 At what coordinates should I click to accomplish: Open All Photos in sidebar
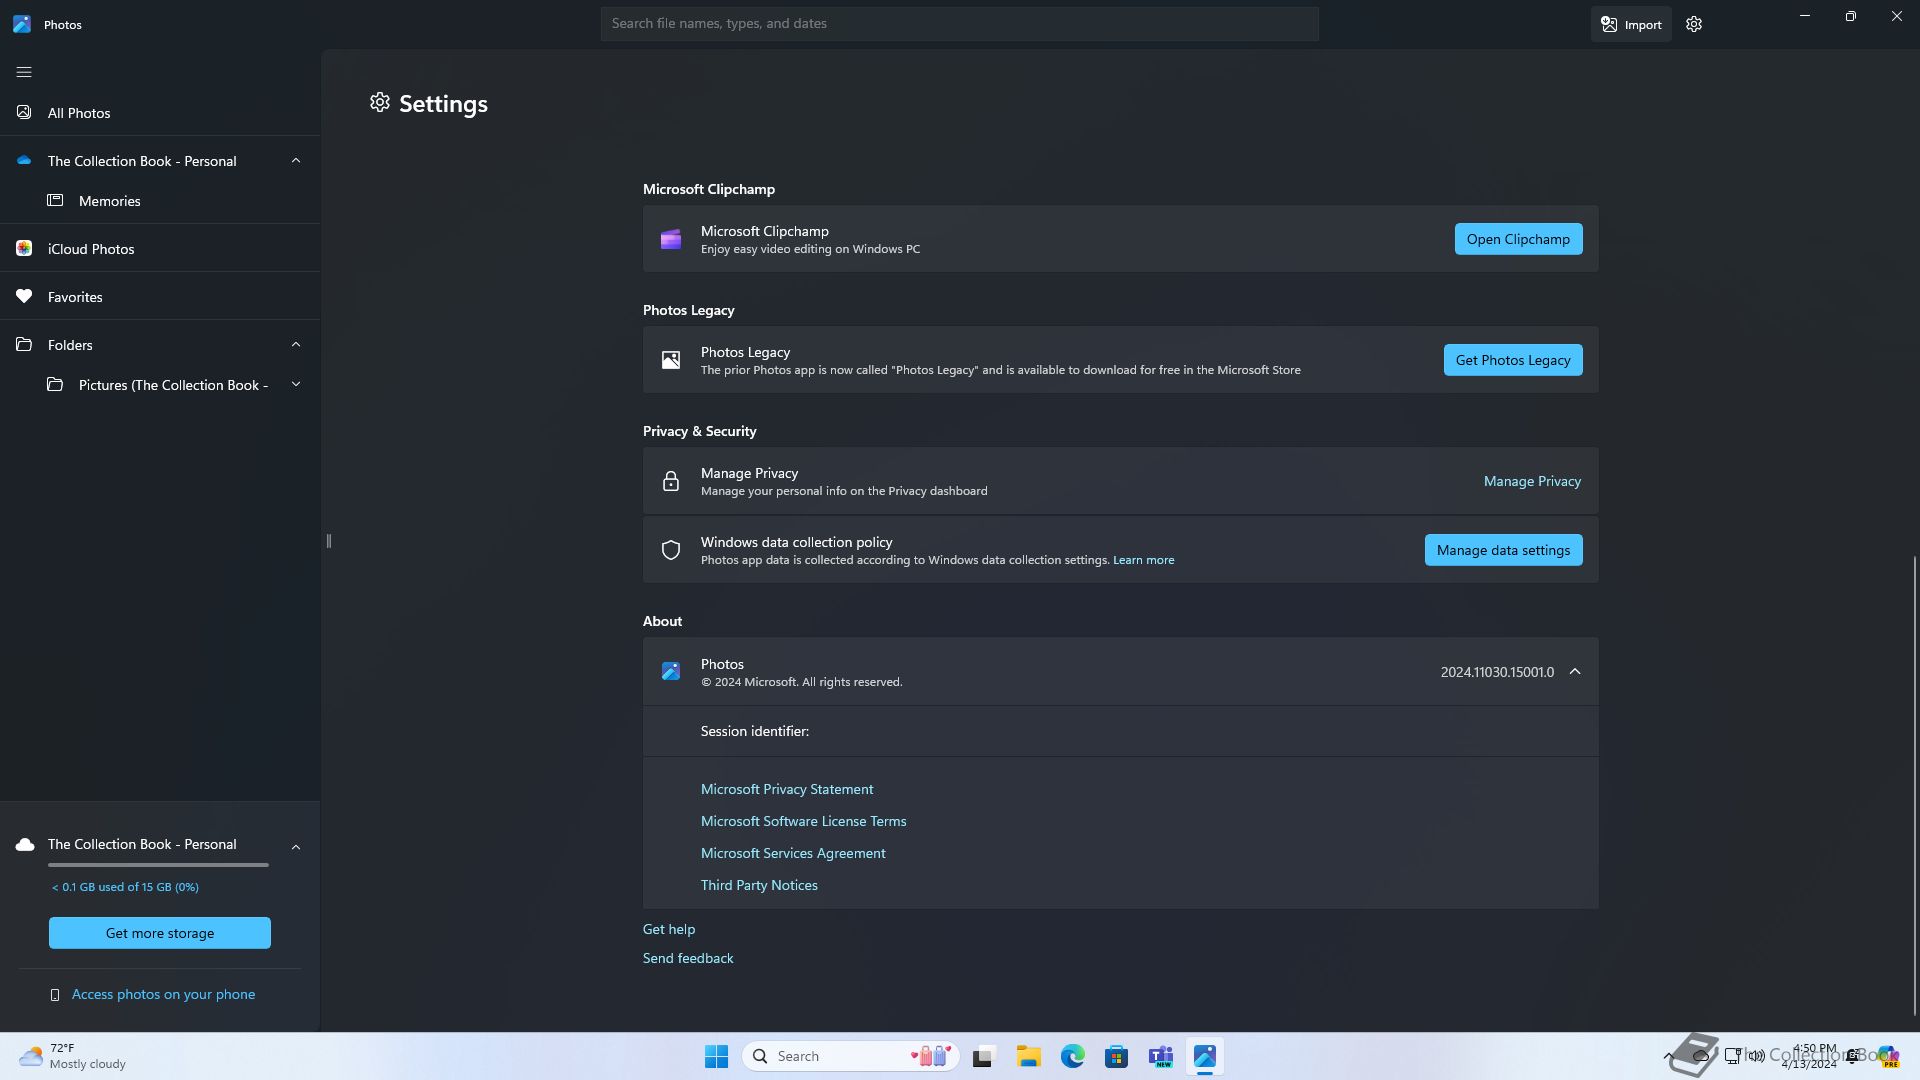[160, 113]
